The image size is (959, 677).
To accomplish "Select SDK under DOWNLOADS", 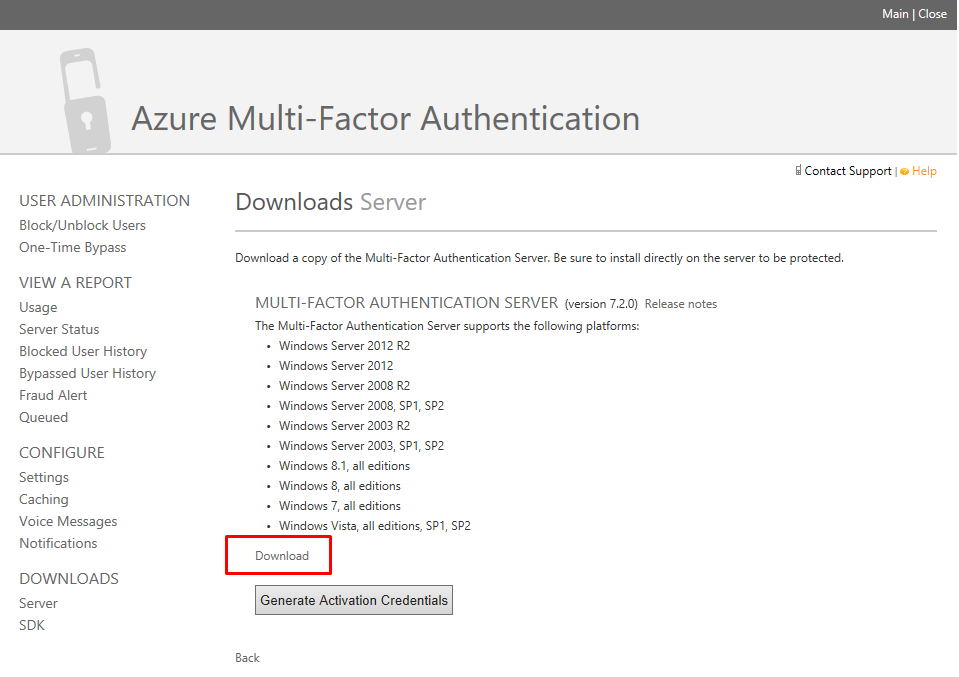I will click(32, 625).
